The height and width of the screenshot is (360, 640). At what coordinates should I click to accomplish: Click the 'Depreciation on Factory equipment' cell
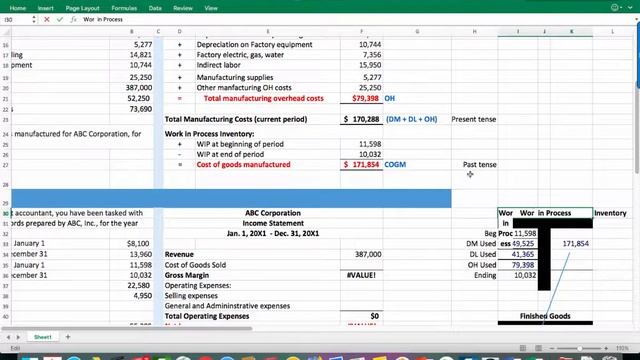tap(254, 44)
